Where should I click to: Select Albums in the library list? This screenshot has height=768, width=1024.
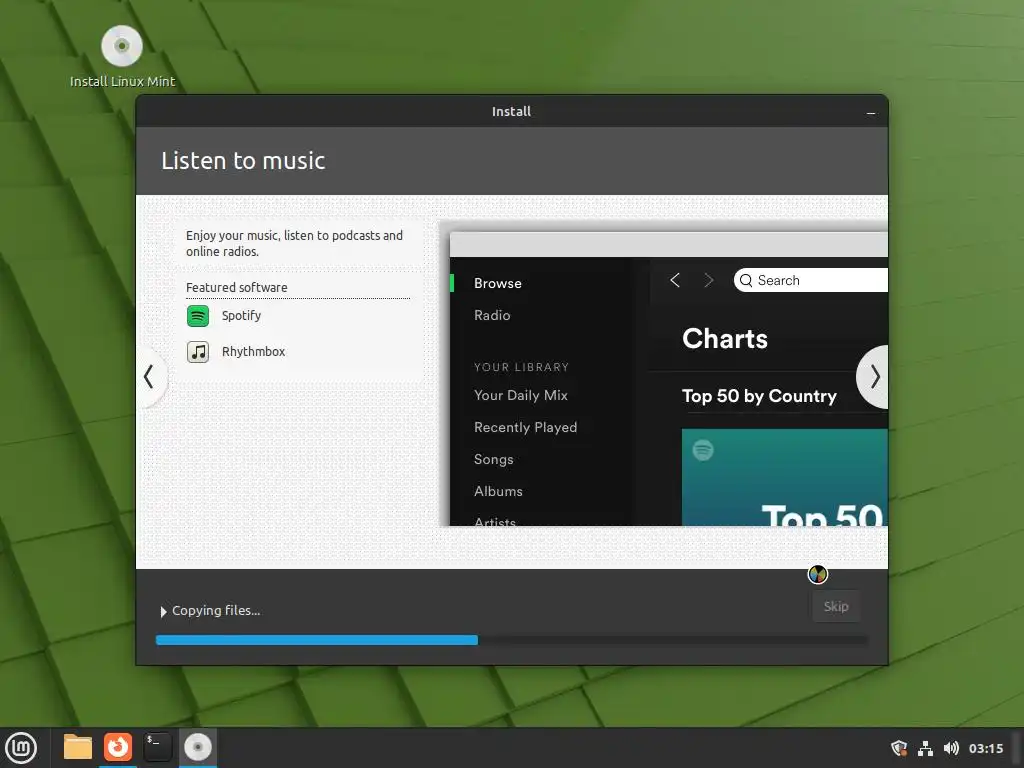tap(498, 492)
